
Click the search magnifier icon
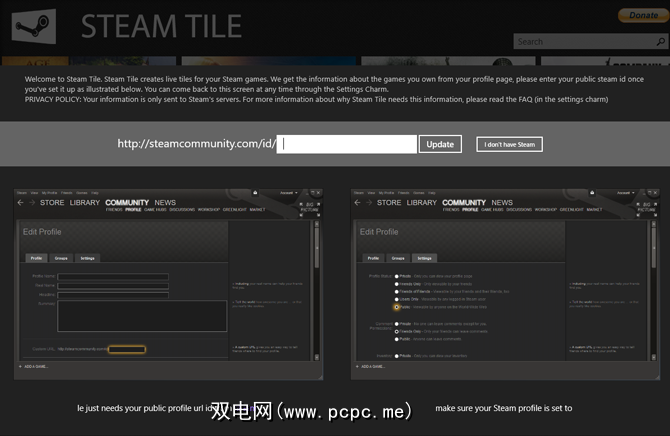(x=661, y=42)
